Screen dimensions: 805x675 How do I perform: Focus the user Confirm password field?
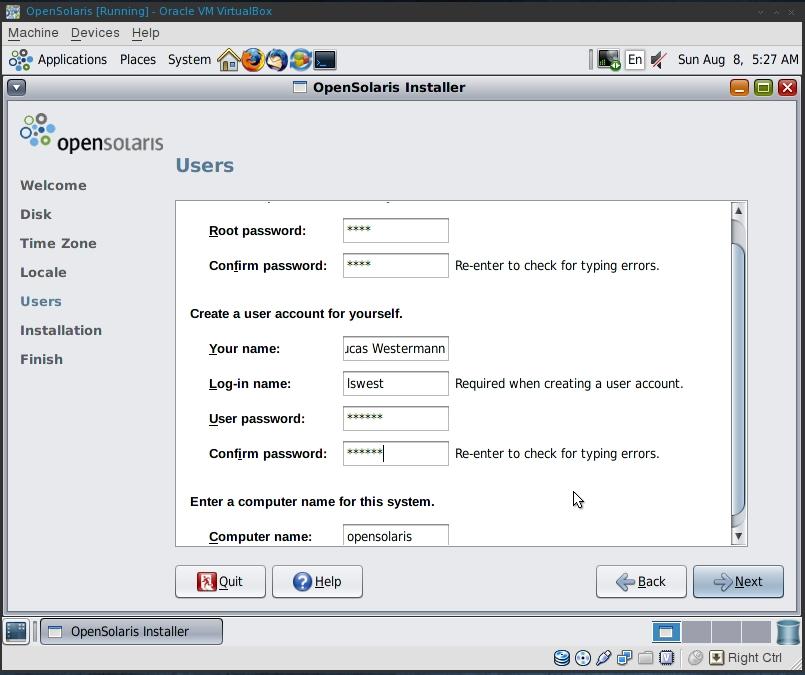[396, 453]
